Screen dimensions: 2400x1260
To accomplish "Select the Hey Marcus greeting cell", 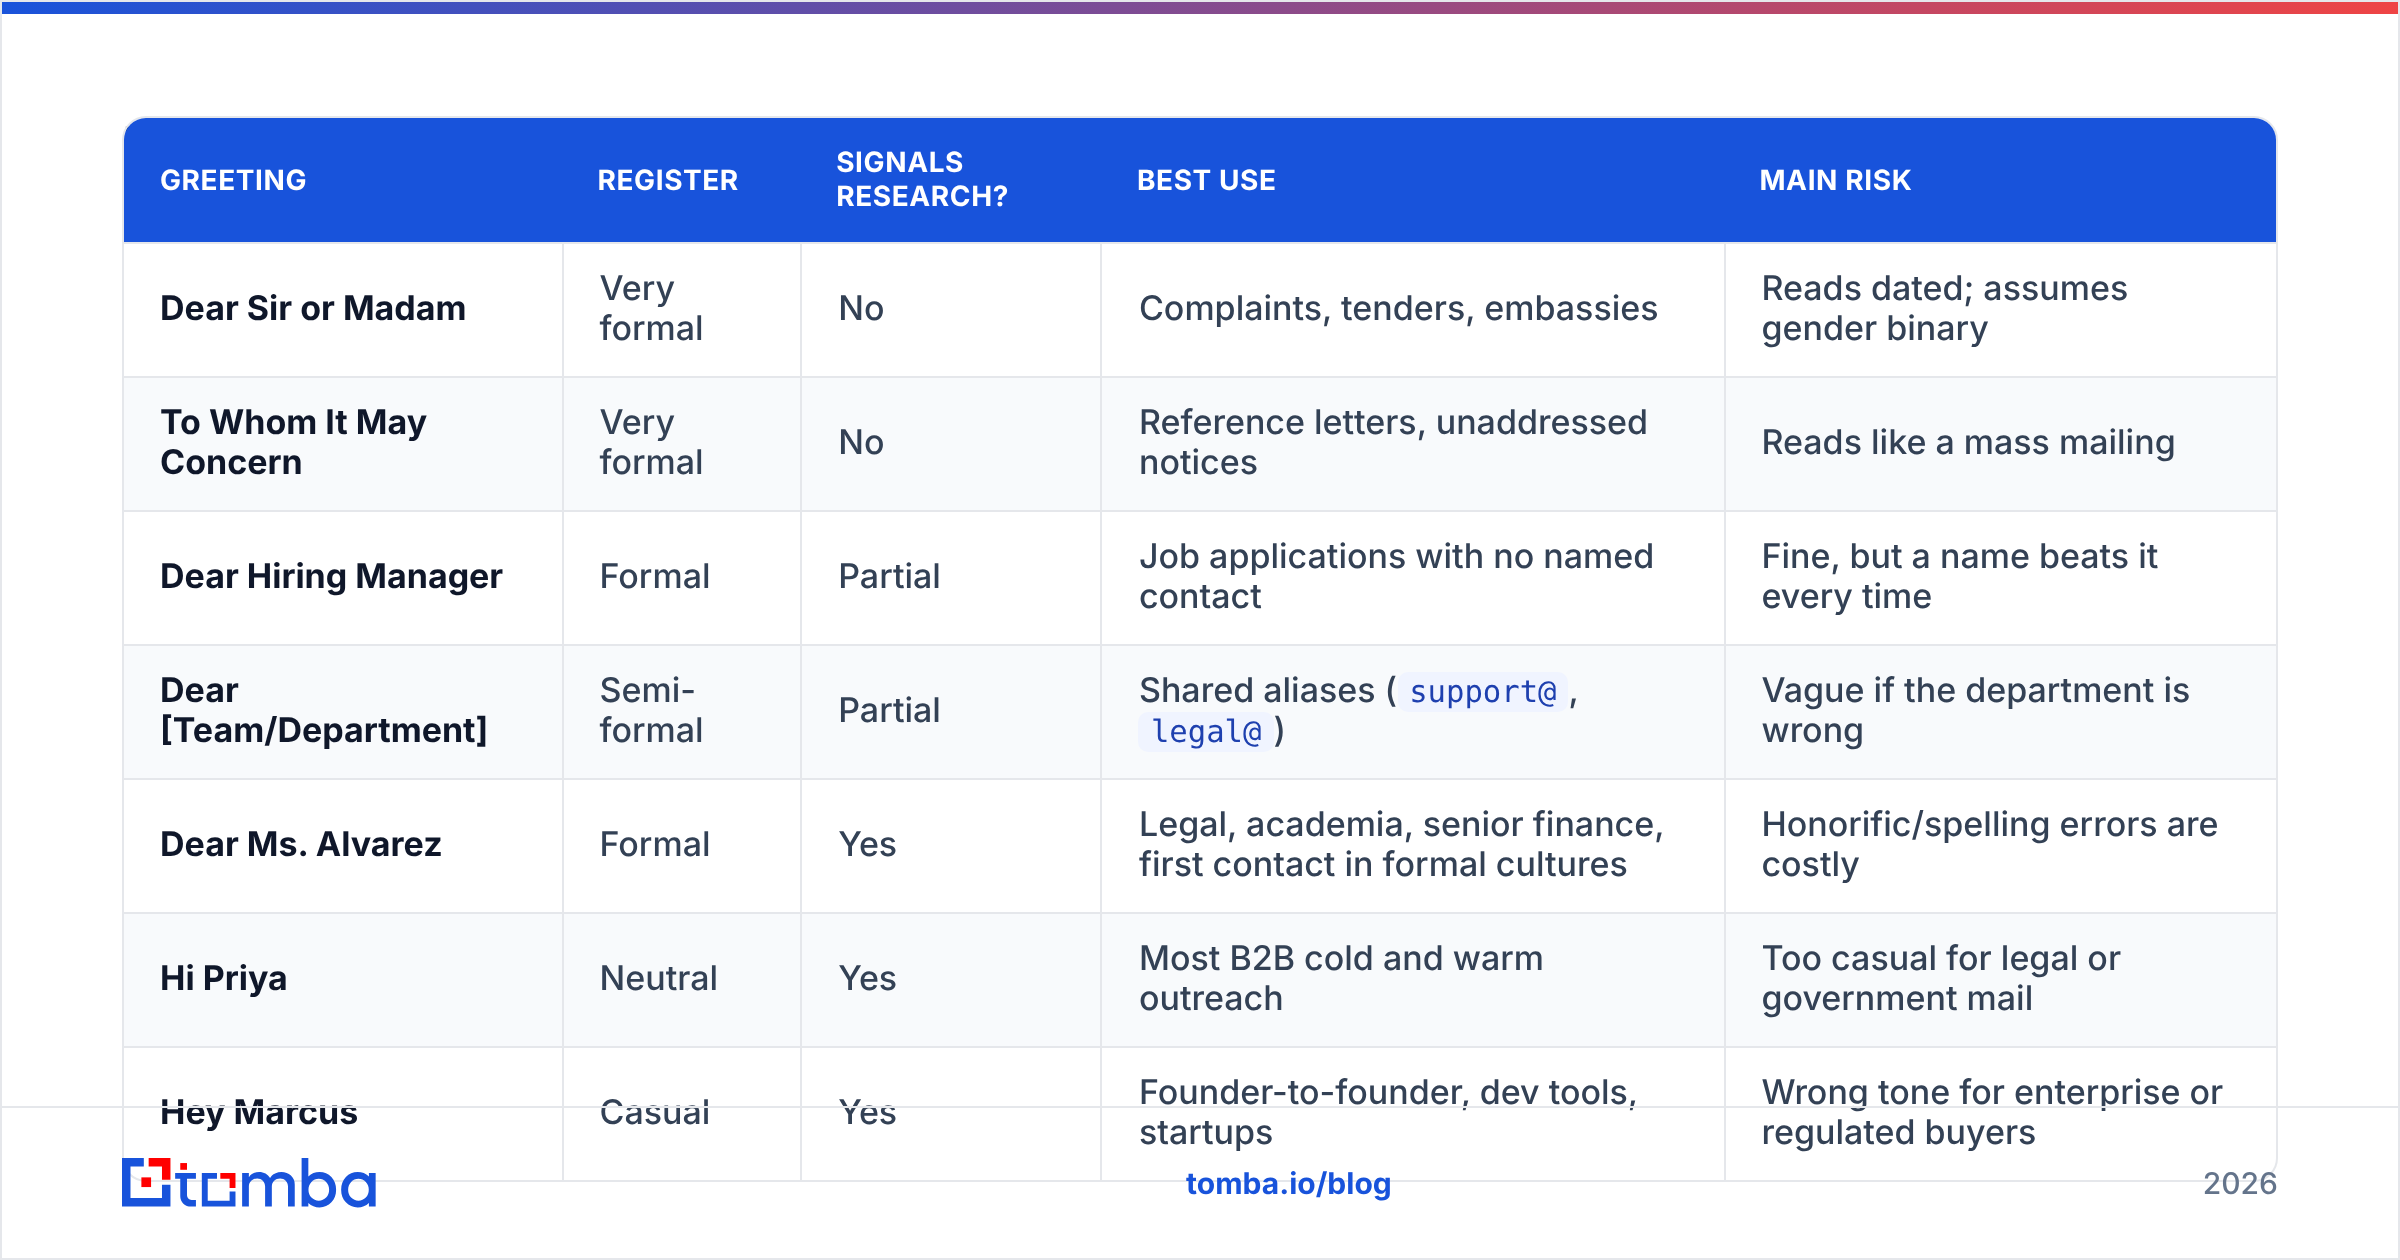I will pos(343,1113).
